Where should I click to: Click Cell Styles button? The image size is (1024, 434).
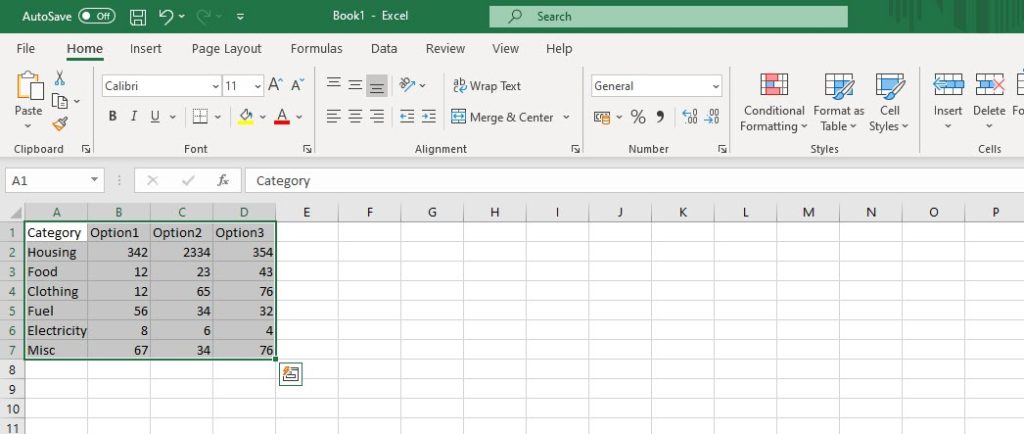889,102
